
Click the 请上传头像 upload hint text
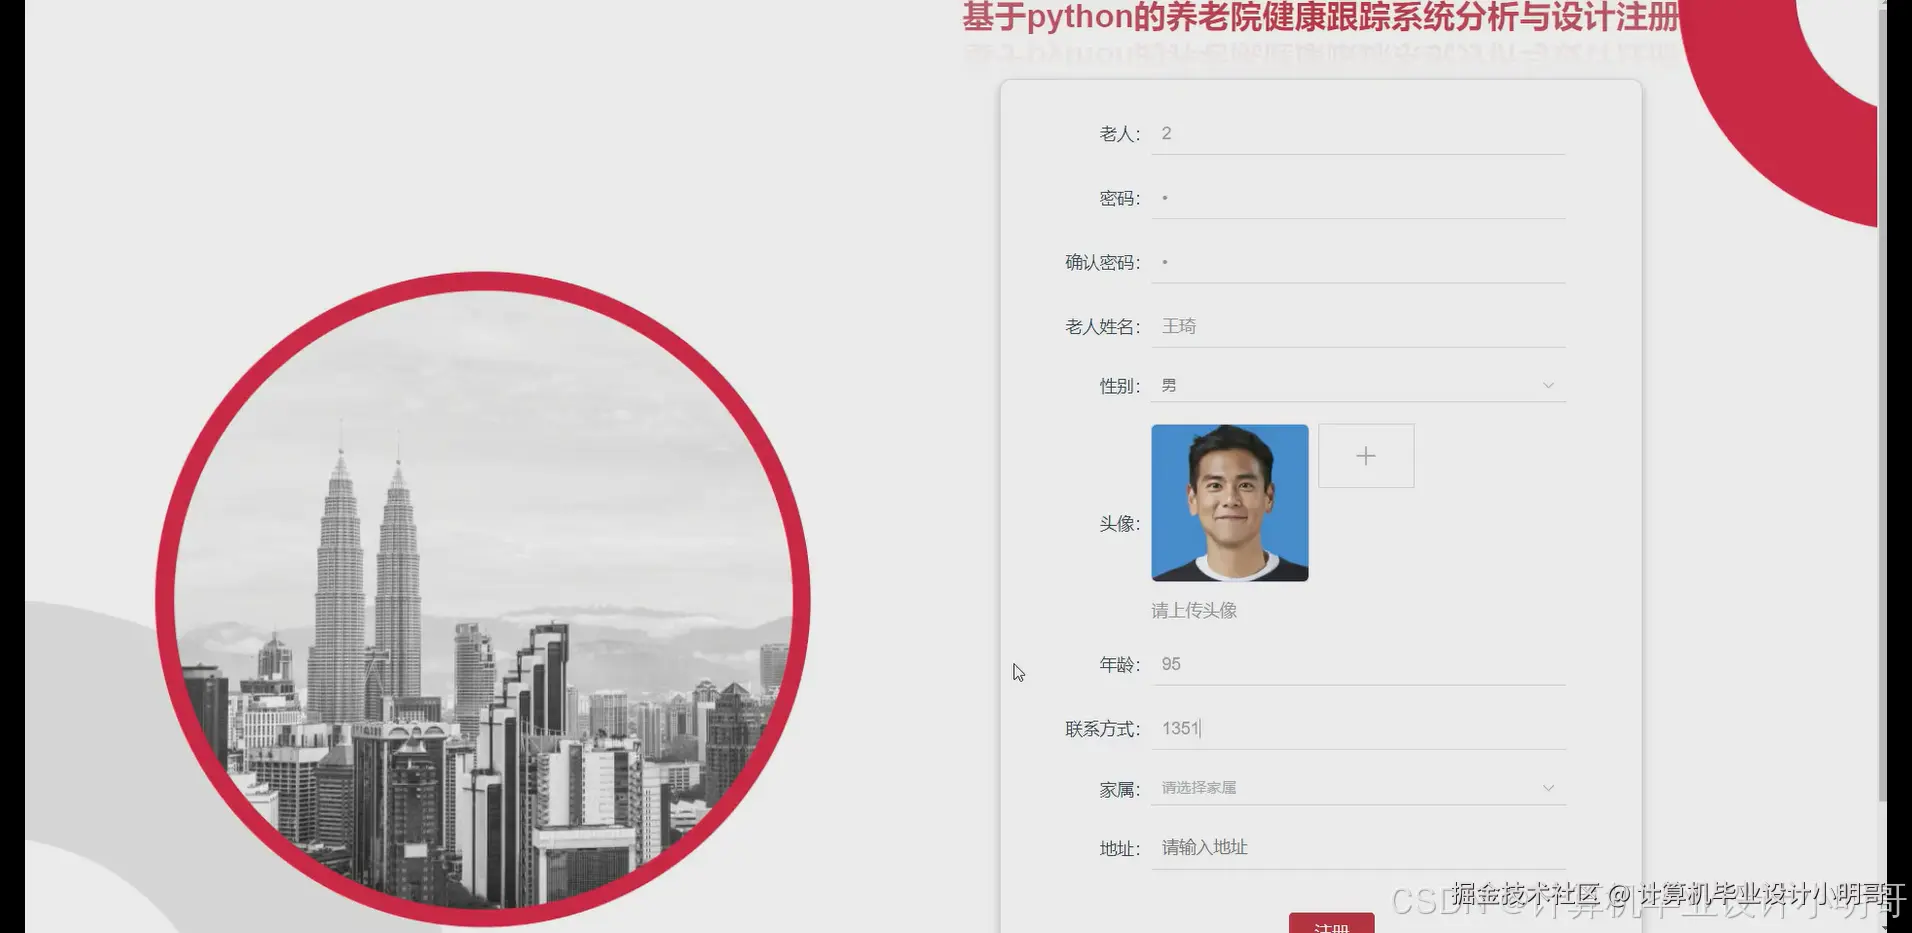point(1194,610)
